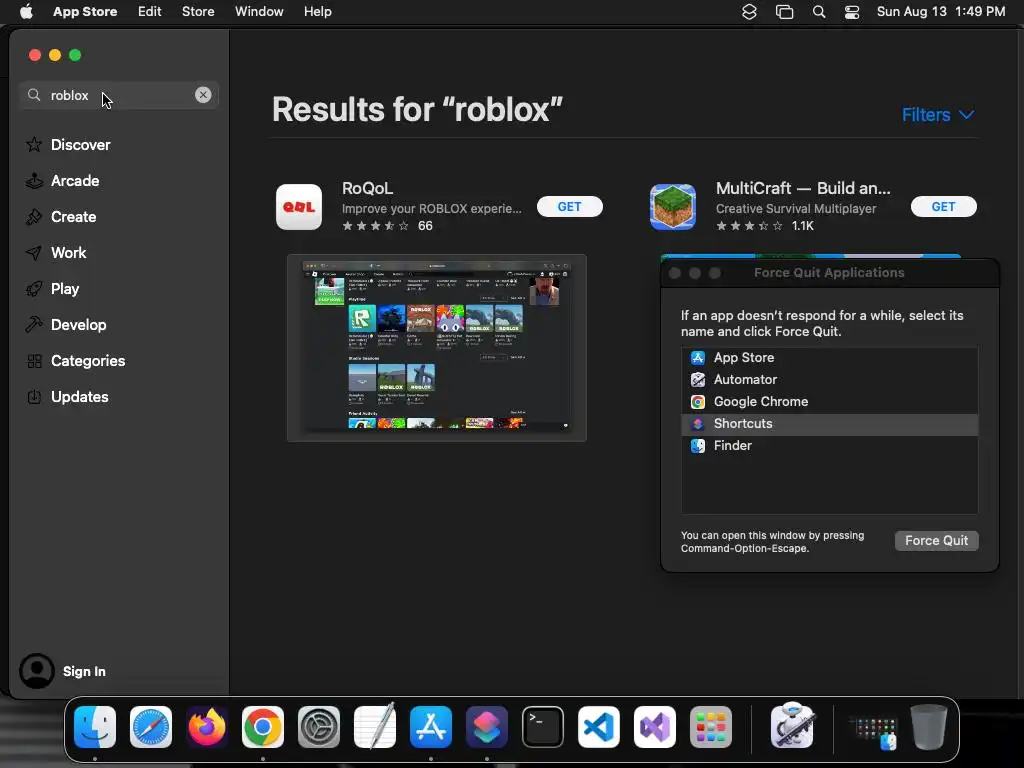Open the RoQoL app icon

299,207
